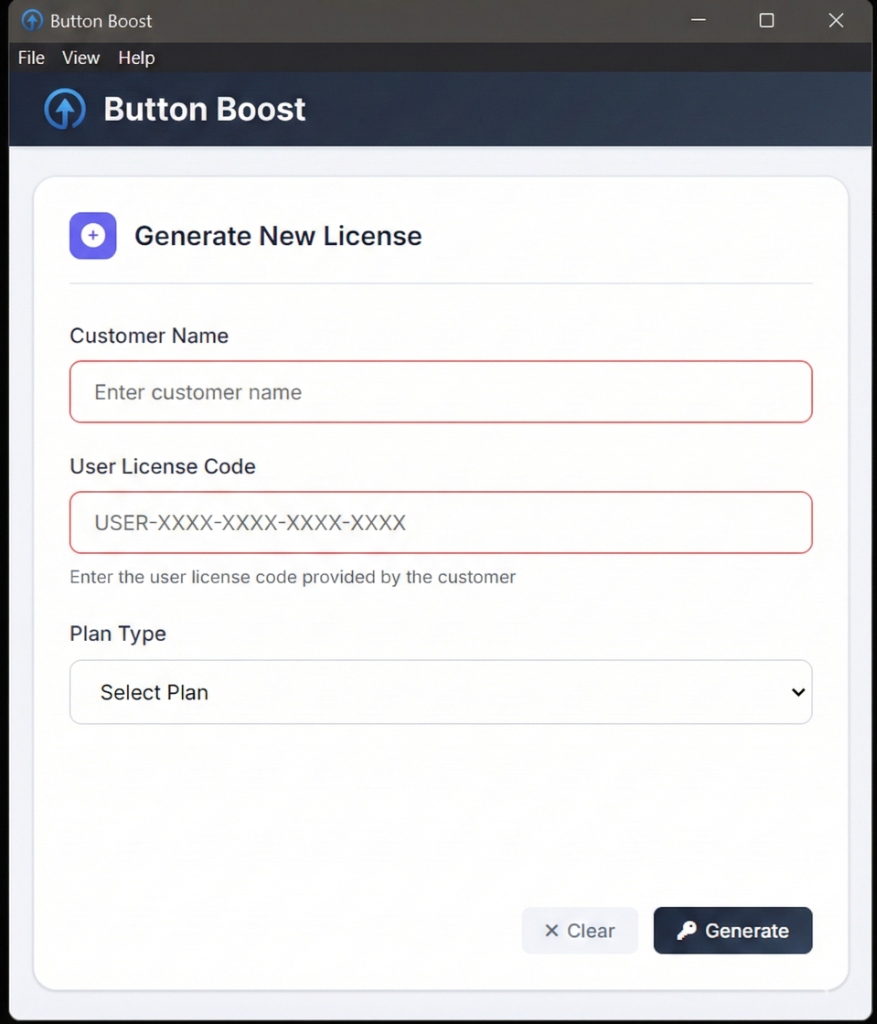877x1024 pixels.
Task: Click the Customer Name input field
Action: tap(440, 391)
